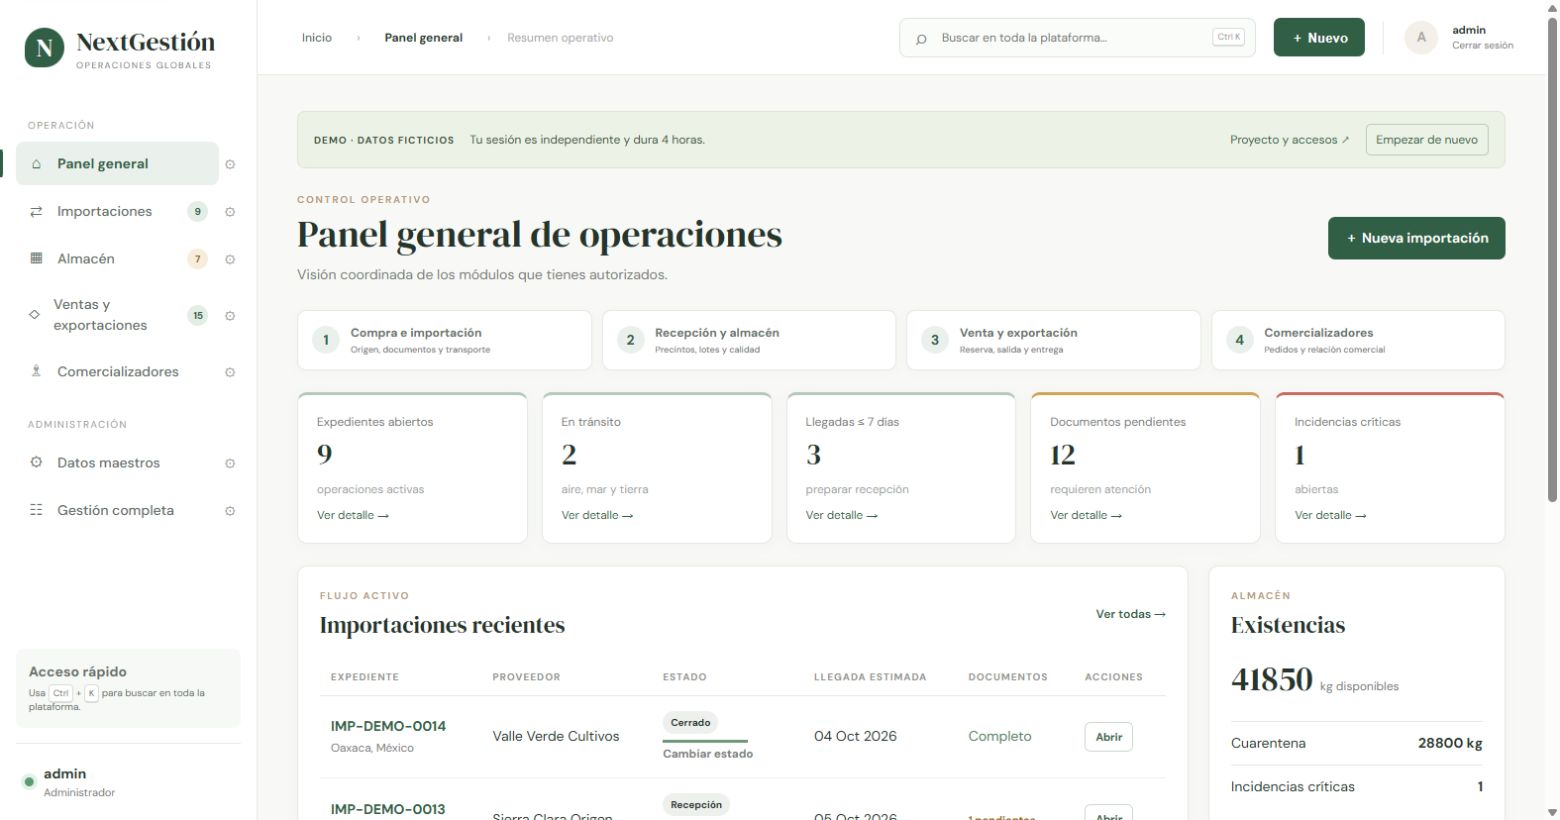Click the Cerrar sesión link

click(1482, 45)
